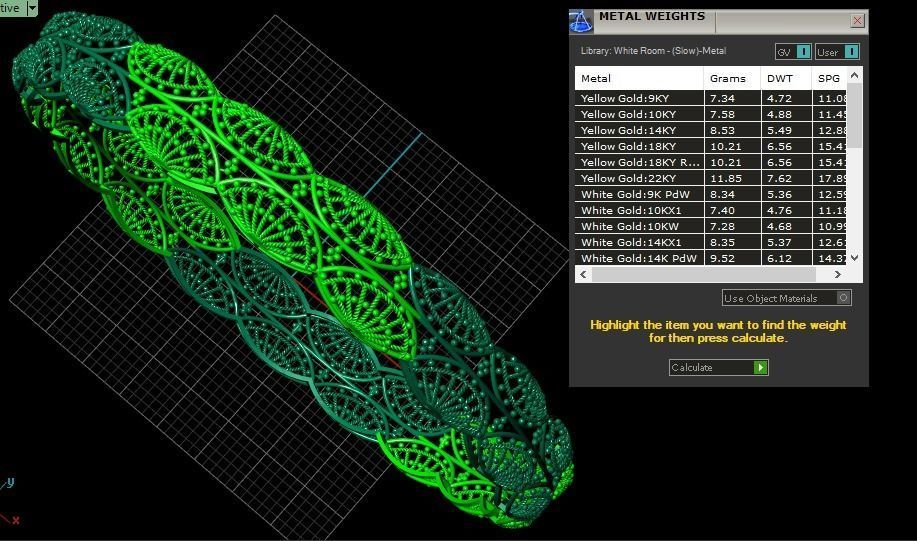Click the 4.68 DWT value

[x=780, y=226]
